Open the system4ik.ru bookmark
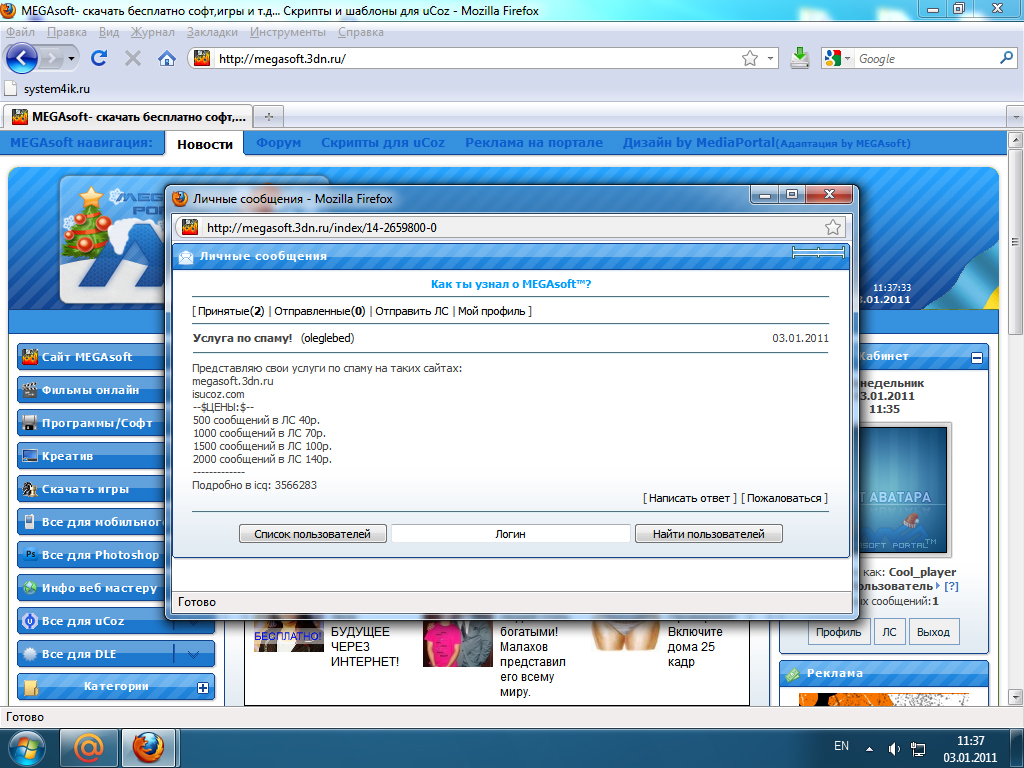The width and height of the screenshot is (1024, 768). (48, 89)
